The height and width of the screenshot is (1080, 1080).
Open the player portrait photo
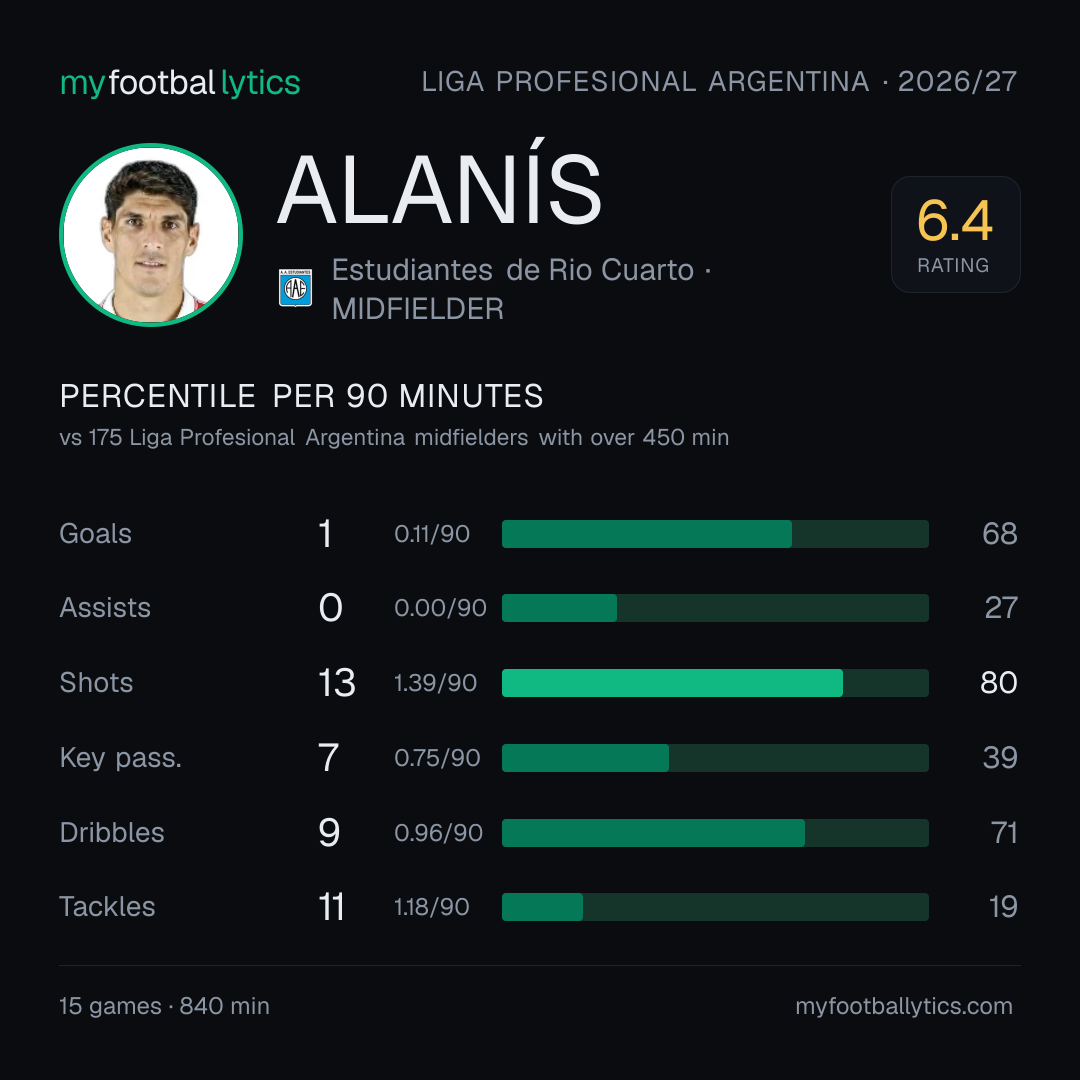[152, 235]
